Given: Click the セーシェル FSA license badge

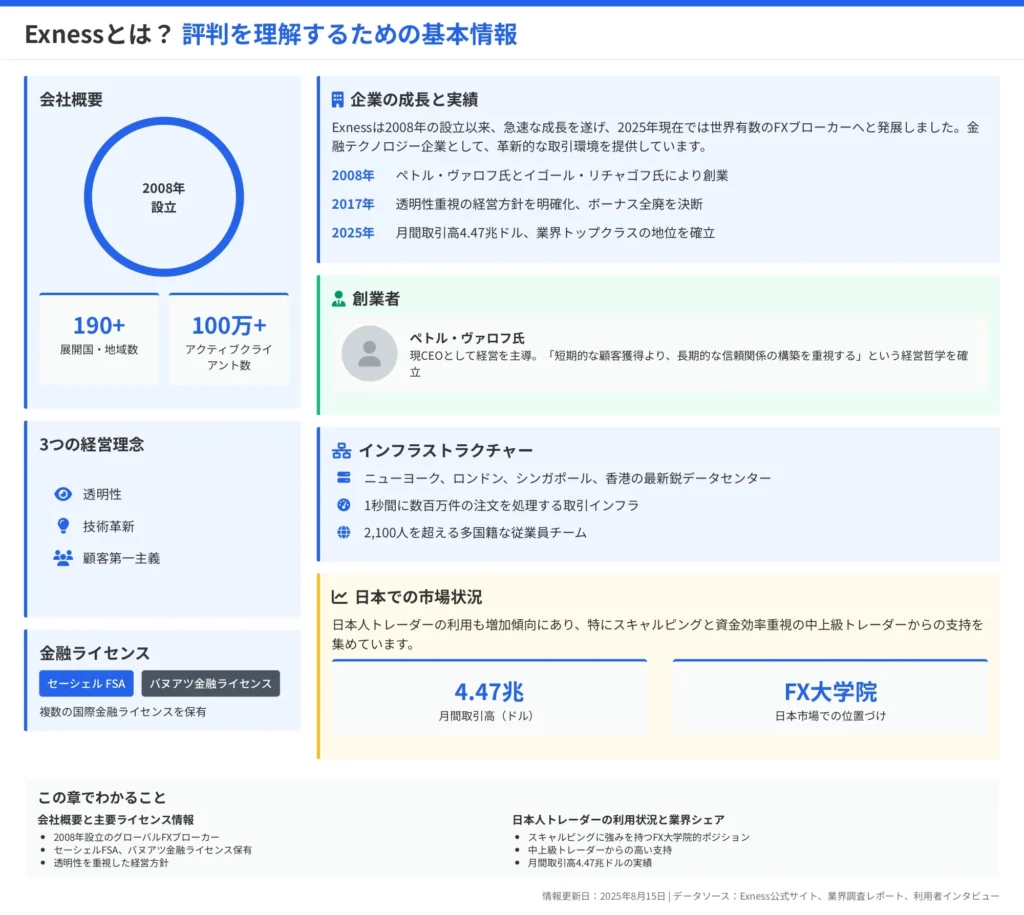Looking at the screenshot, I should [x=86, y=683].
